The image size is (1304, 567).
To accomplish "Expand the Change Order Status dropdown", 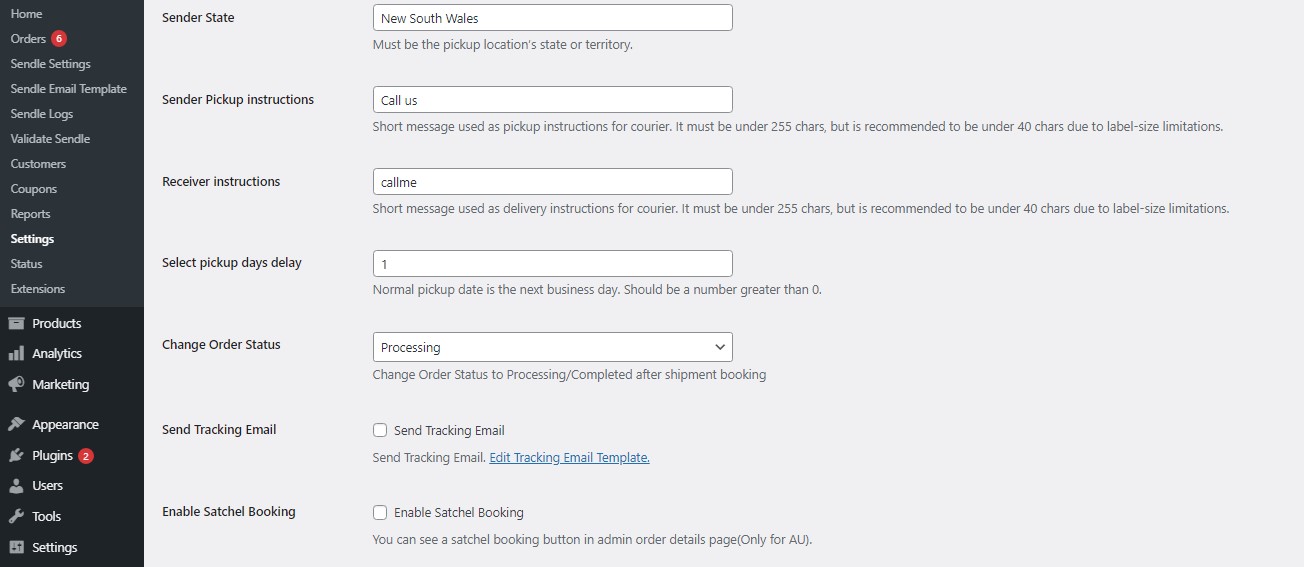I will pos(552,347).
